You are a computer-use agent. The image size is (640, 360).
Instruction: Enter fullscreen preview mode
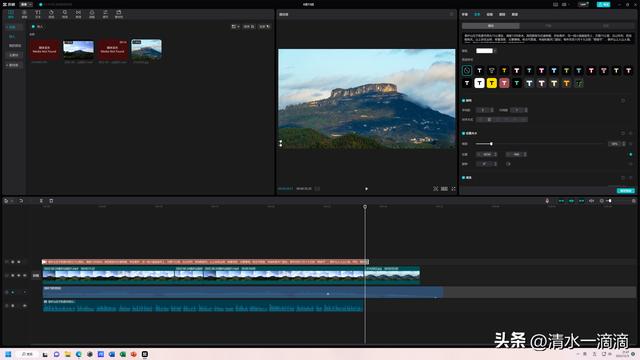(453, 189)
